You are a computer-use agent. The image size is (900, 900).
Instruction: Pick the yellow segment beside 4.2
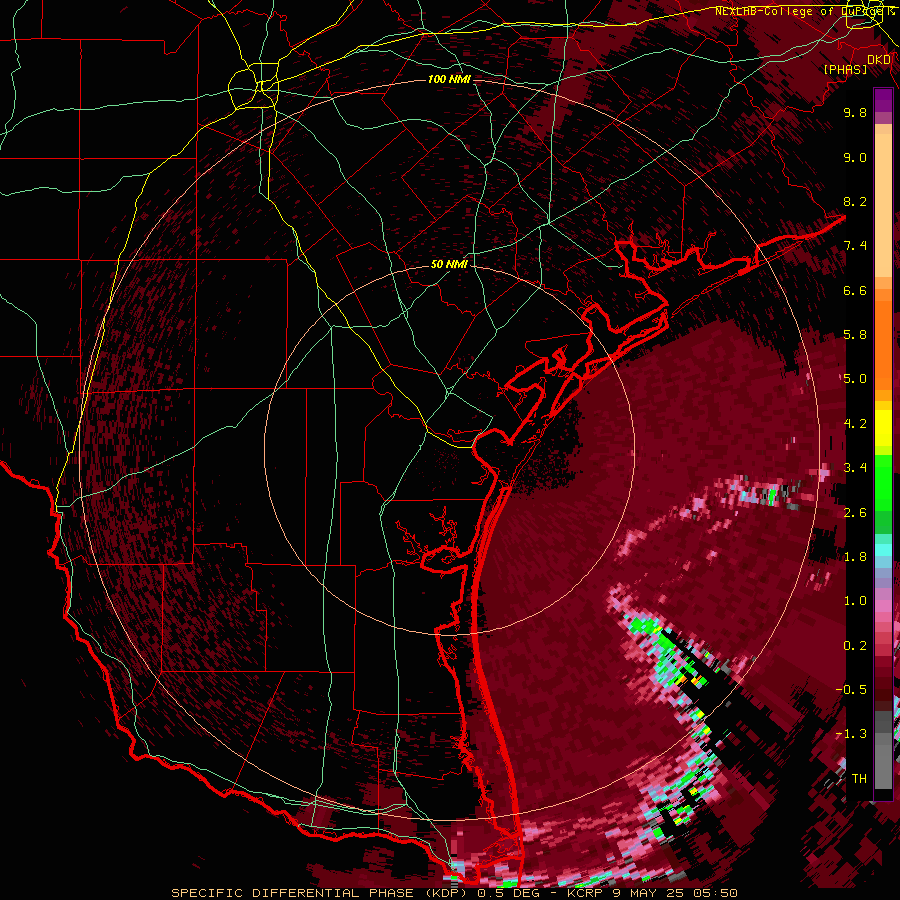tap(883, 428)
